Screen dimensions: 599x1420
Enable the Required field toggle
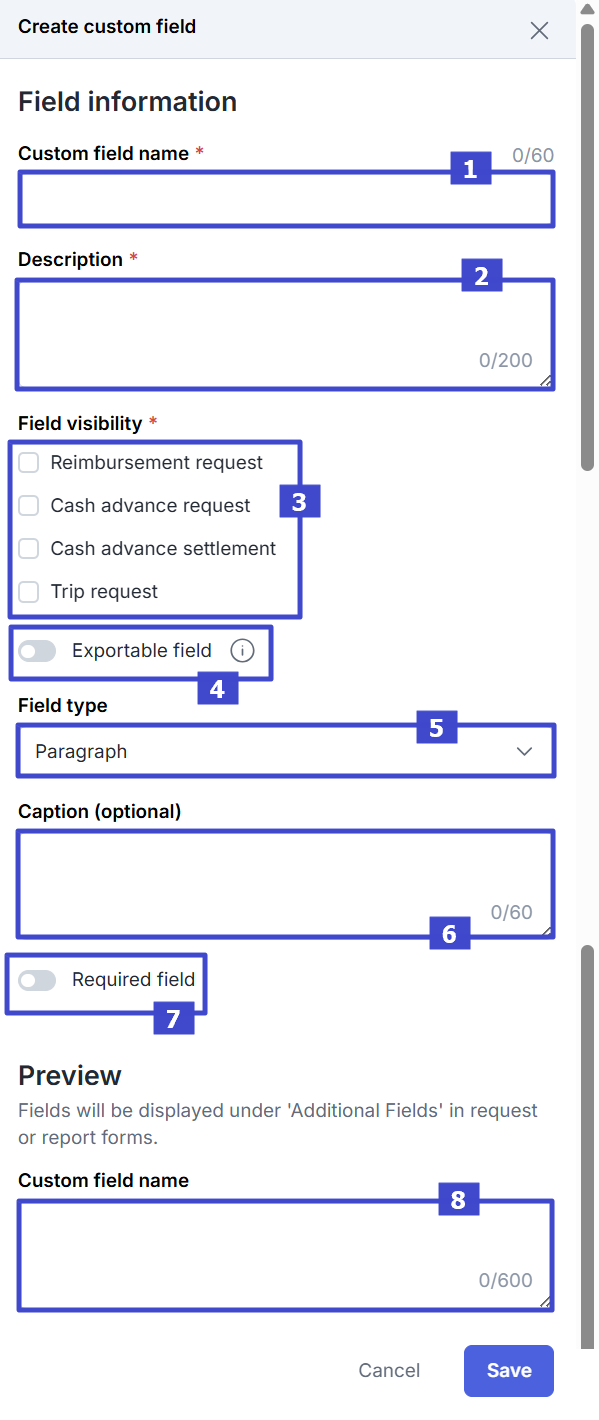(x=37, y=980)
